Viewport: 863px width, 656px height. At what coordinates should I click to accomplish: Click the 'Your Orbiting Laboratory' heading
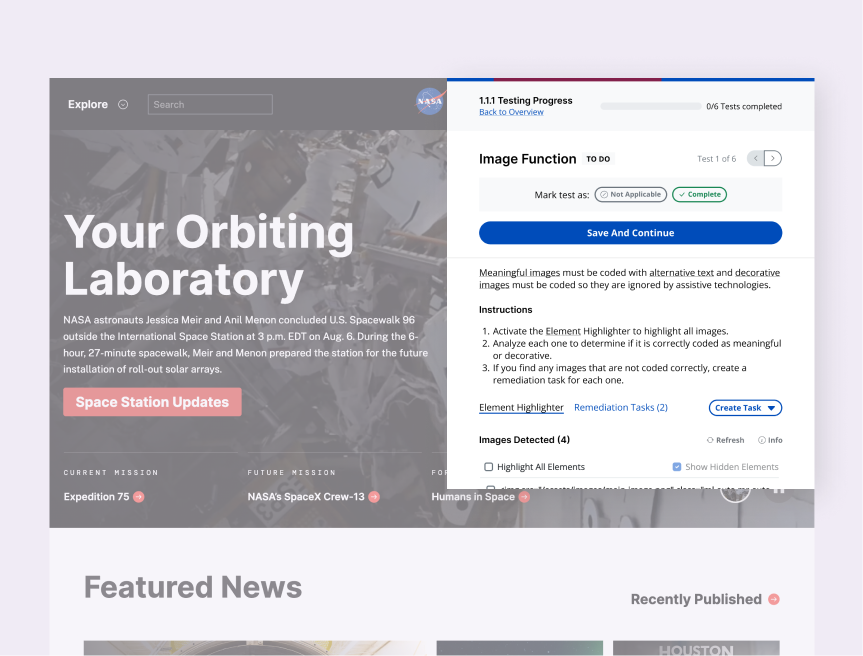coord(209,255)
